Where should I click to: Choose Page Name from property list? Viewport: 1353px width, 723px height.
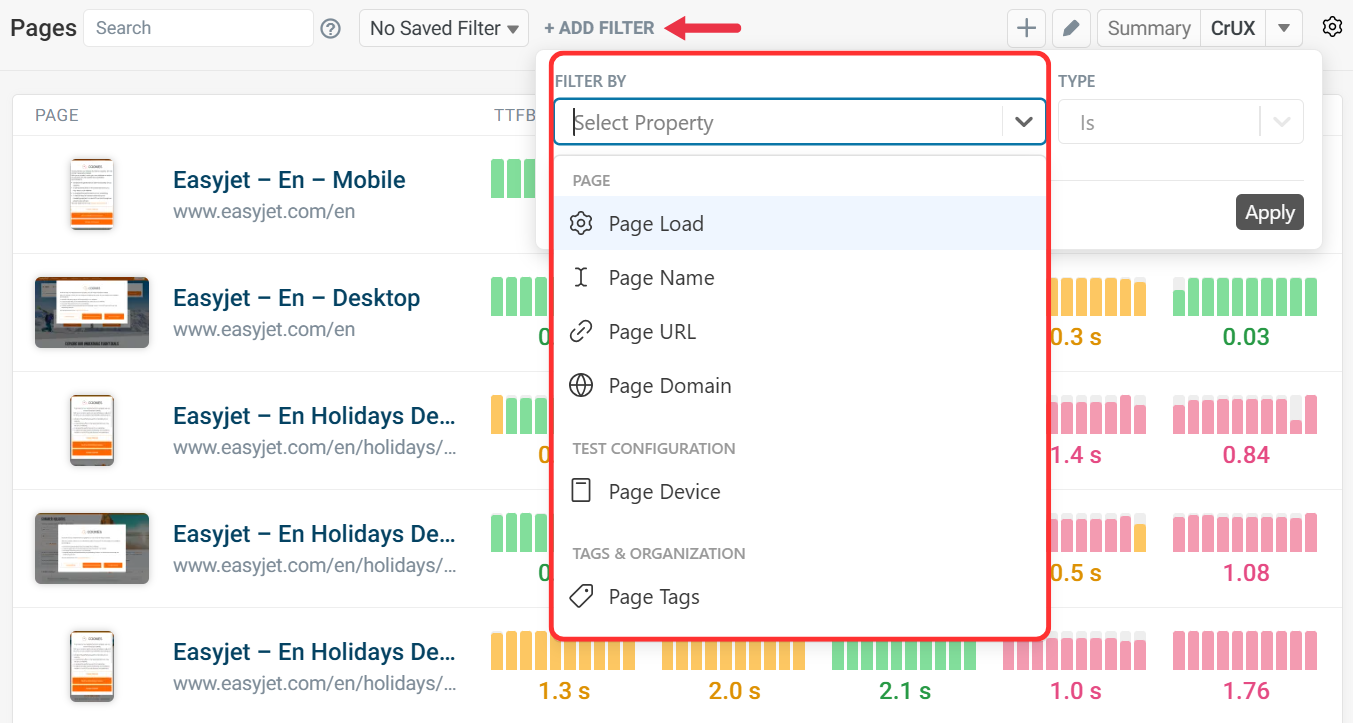pos(661,278)
